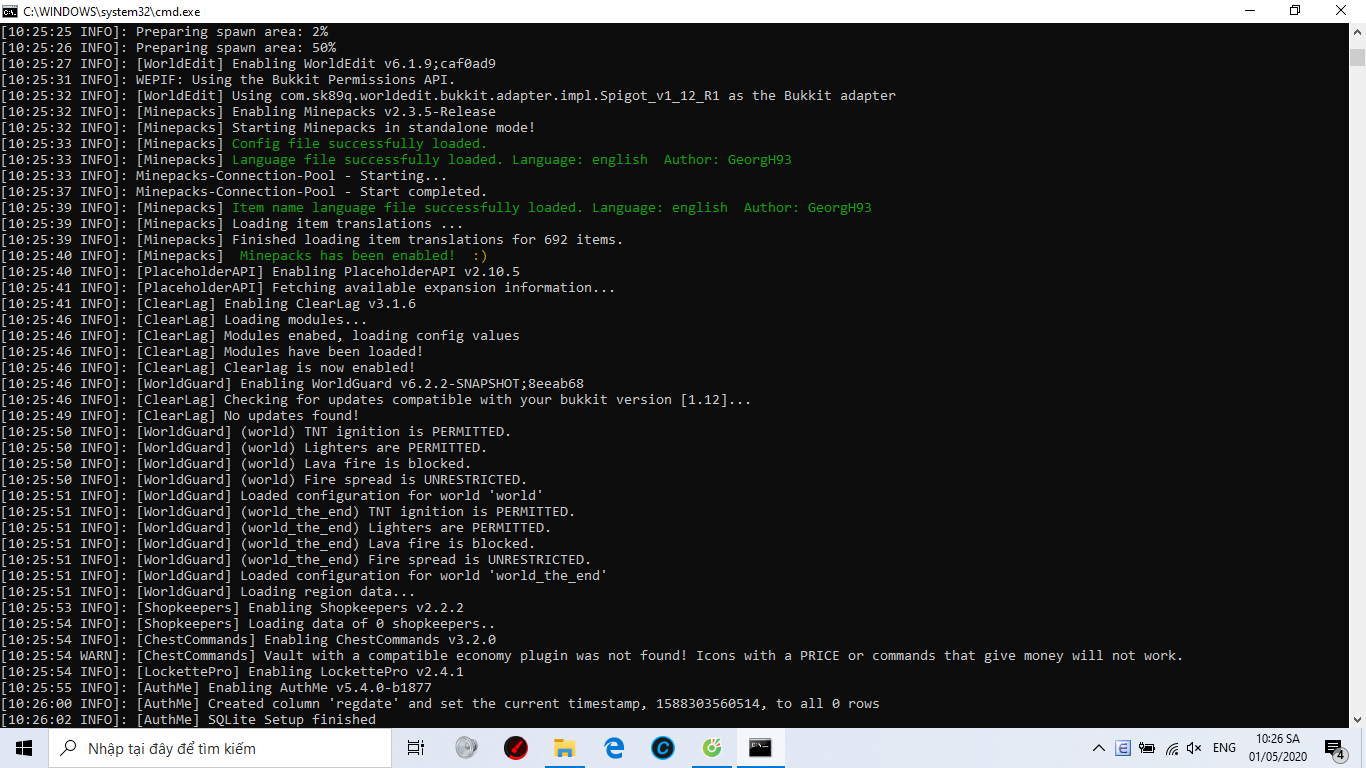Select the Command Prompt taskbar icon

[760, 748]
